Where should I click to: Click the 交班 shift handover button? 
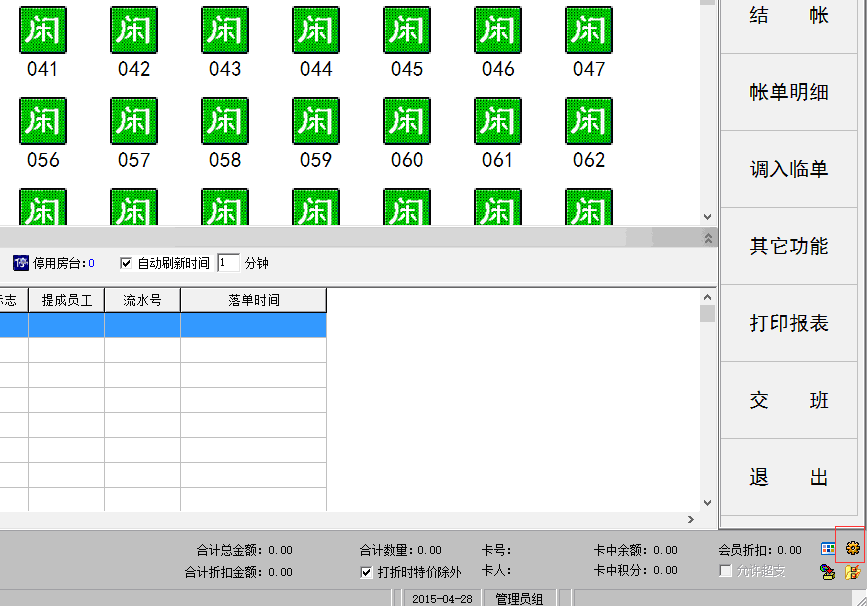click(789, 400)
